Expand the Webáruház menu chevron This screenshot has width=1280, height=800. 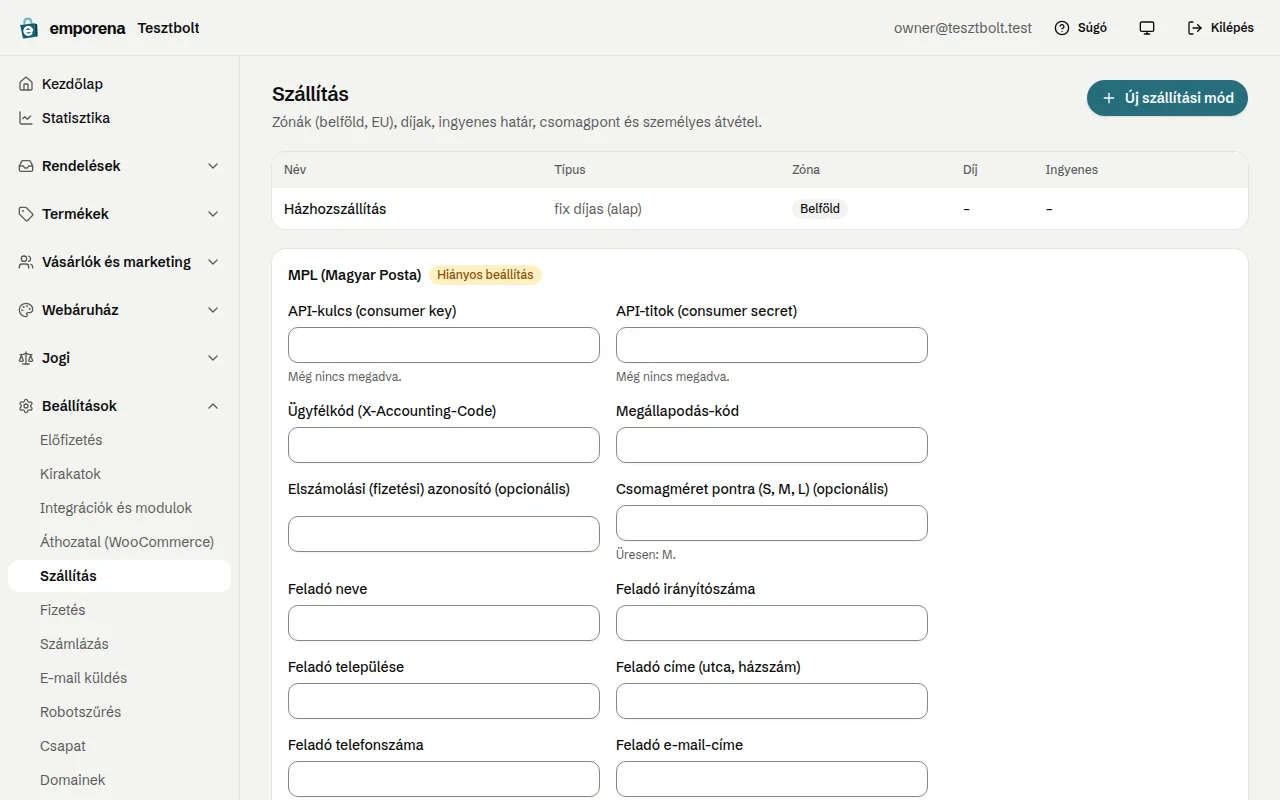tap(213, 310)
